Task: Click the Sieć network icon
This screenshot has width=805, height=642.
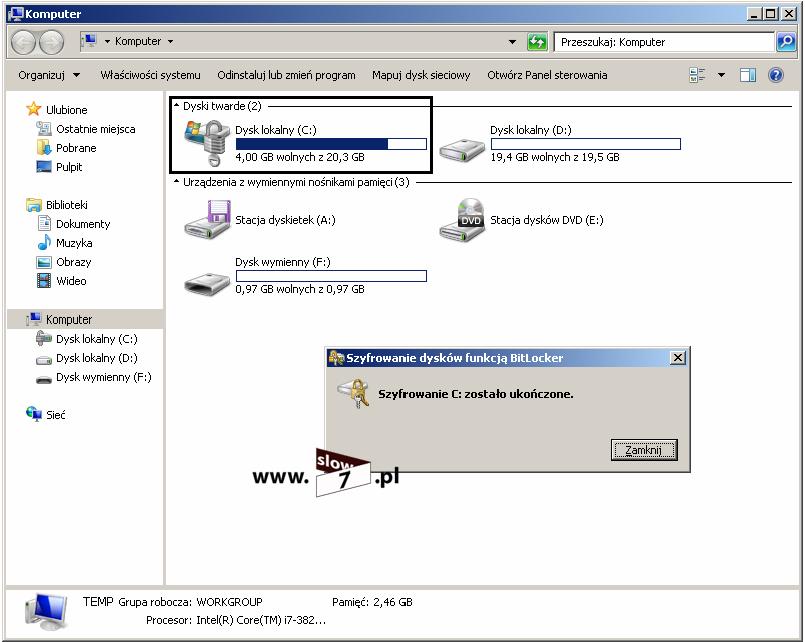Action: click(34, 414)
